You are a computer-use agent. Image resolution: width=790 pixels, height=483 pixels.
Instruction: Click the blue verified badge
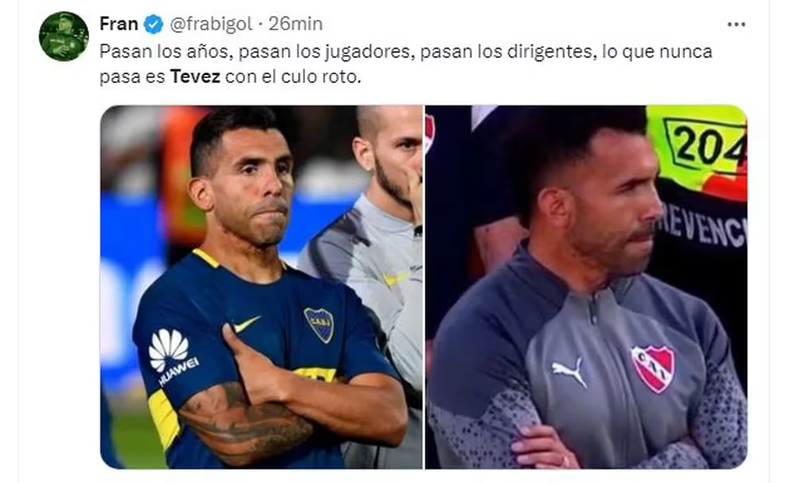pos(154,24)
